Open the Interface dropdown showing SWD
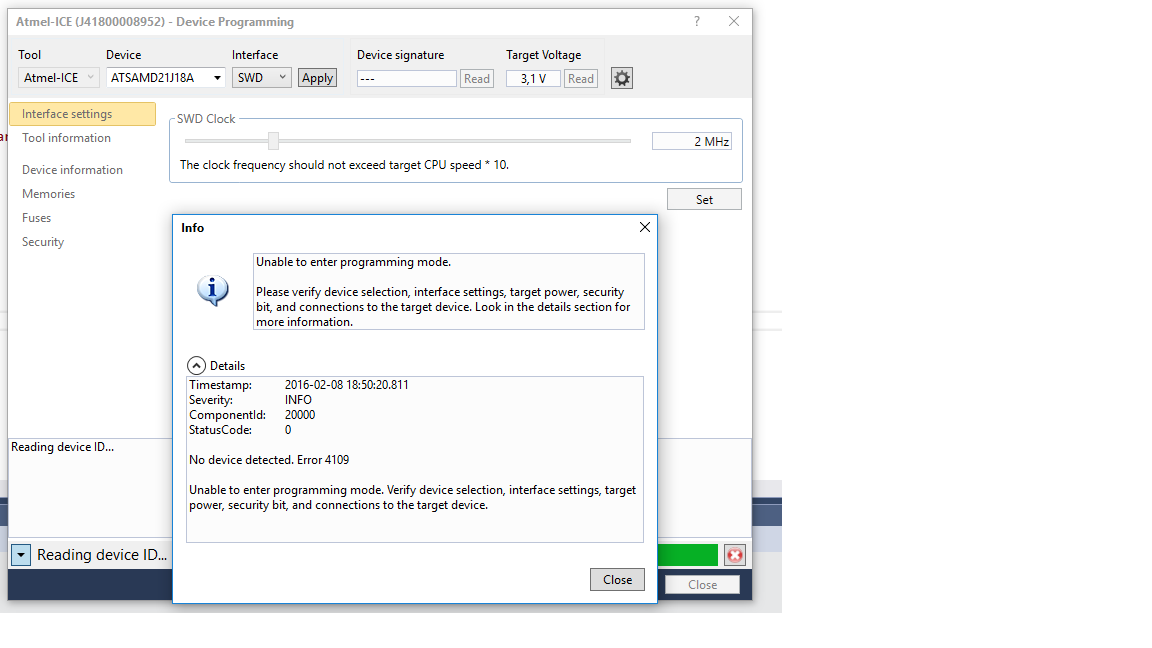This screenshot has height=648, width=1152. 262,77
